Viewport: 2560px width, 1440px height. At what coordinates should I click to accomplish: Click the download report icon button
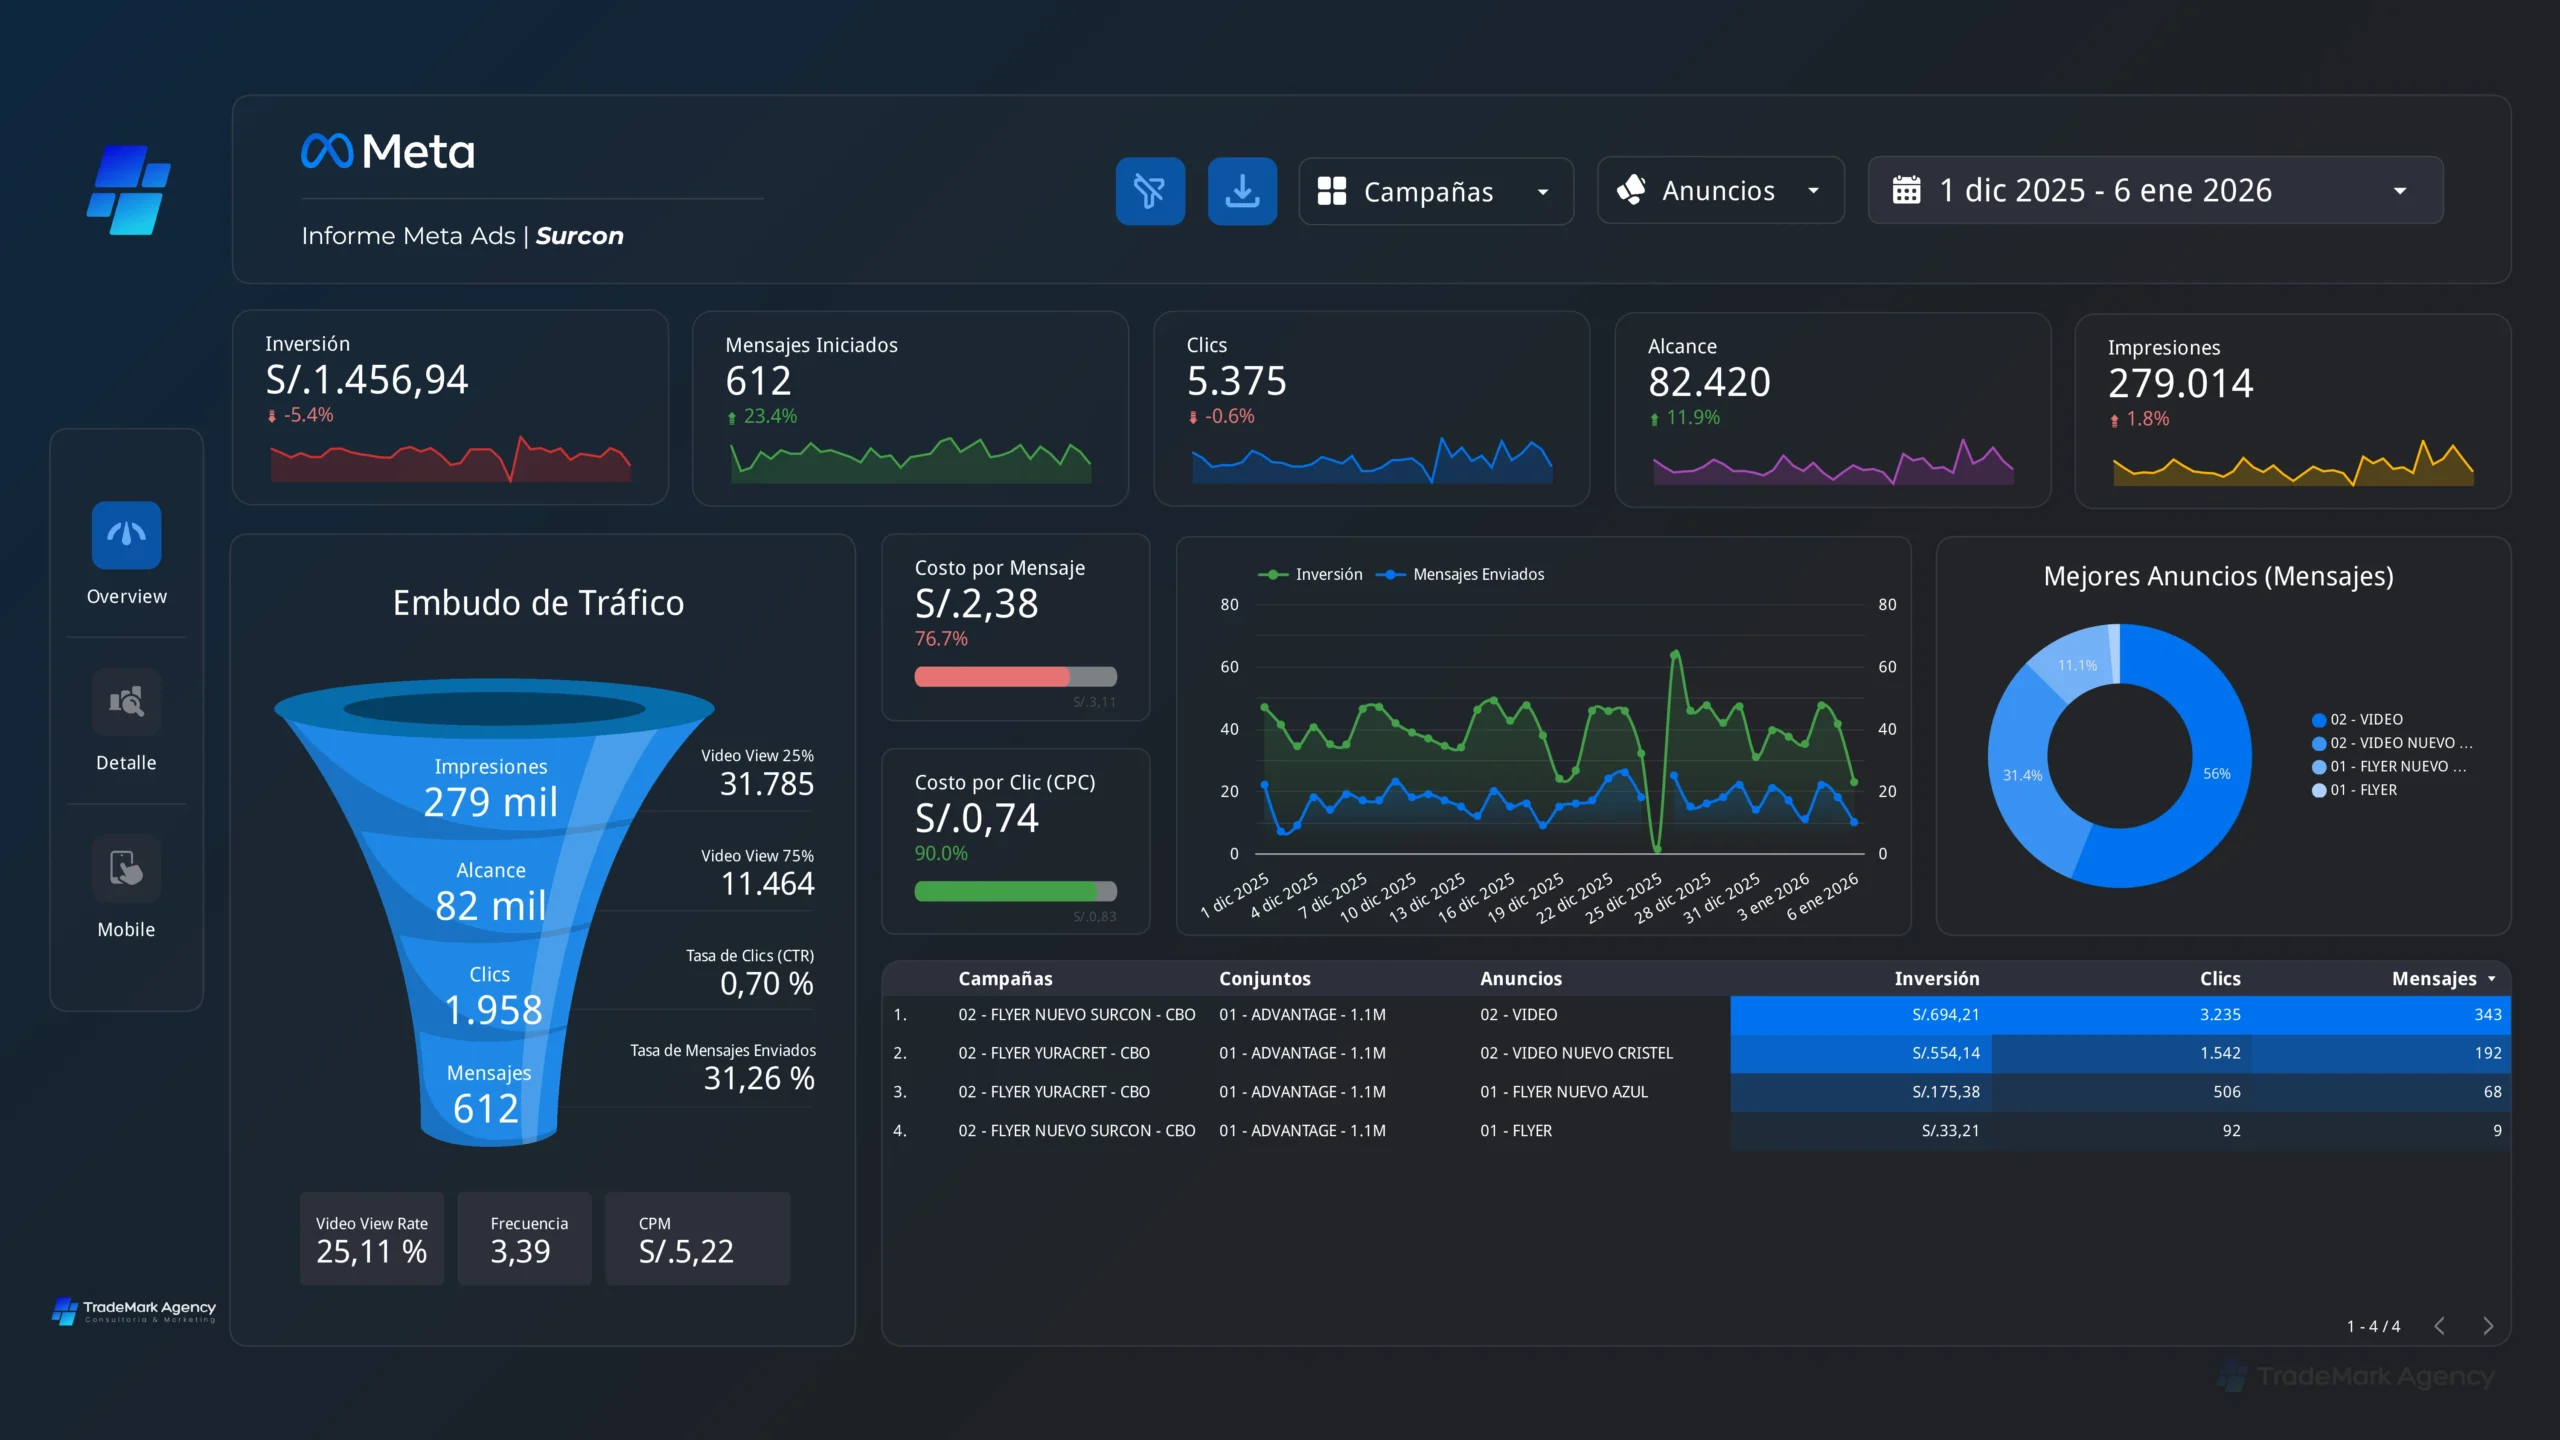pyautogui.click(x=1242, y=191)
